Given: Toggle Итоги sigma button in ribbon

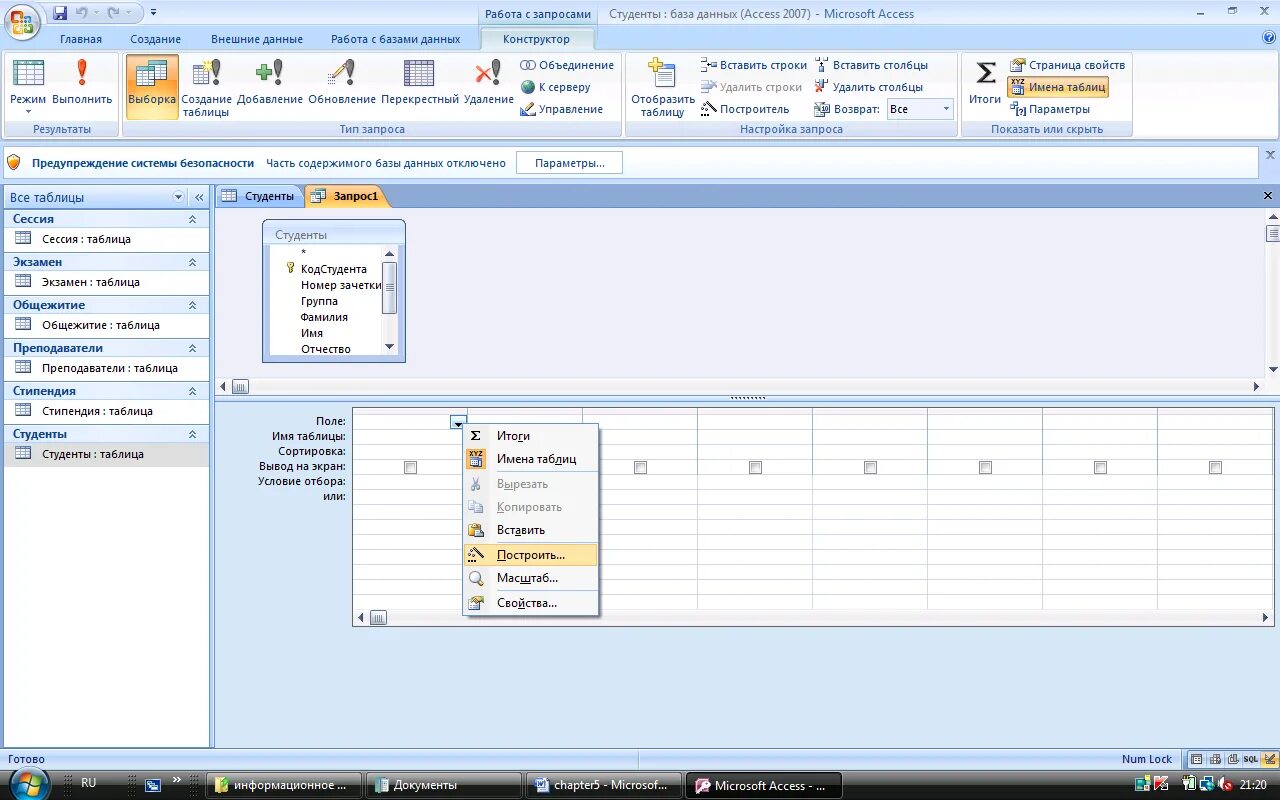Looking at the screenshot, I should (x=985, y=82).
